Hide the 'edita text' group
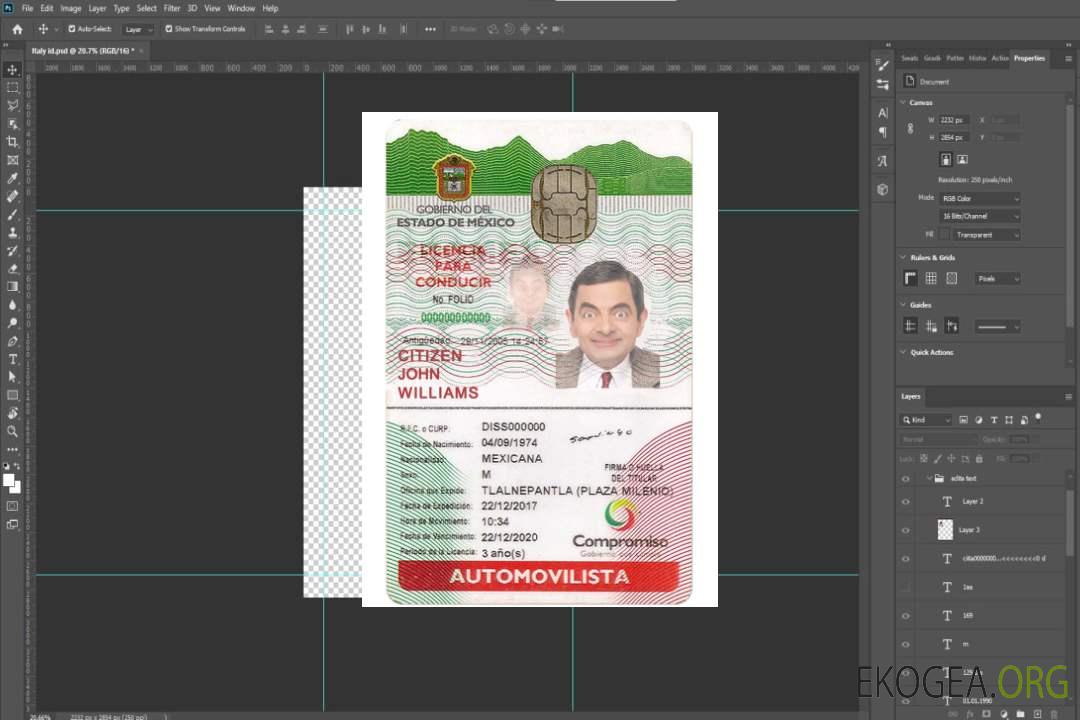Viewport: 1080px width, 720px height. [x=906, y=479]
